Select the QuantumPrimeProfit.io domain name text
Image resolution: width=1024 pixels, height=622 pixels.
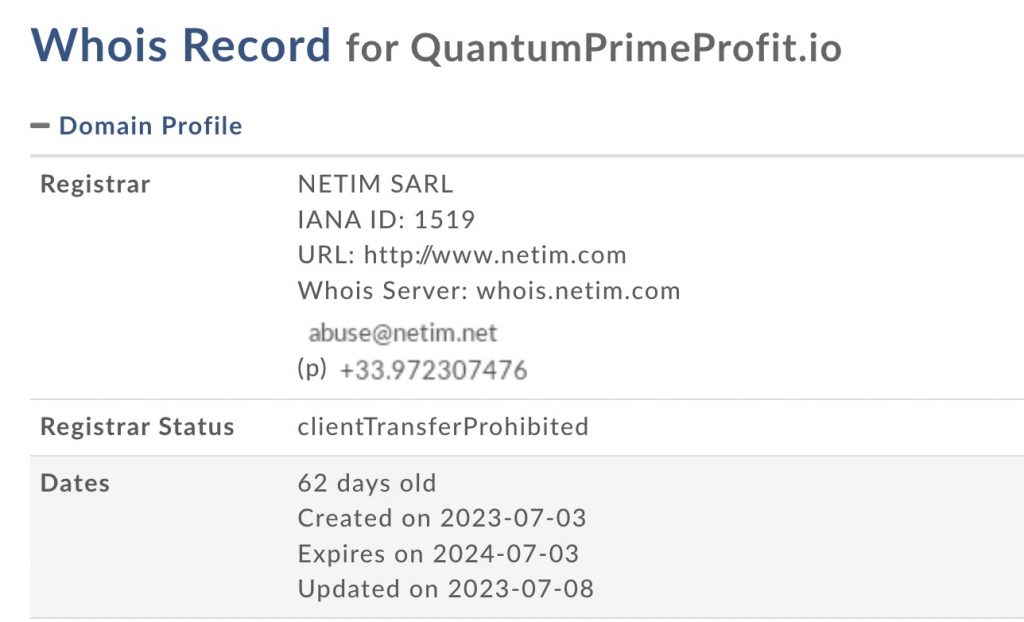coord(626,48)
